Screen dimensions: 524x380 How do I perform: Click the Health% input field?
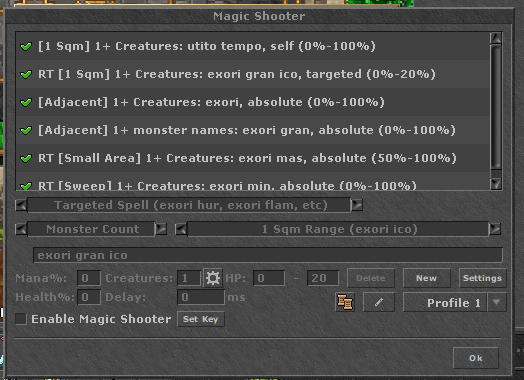click(89, 297)
